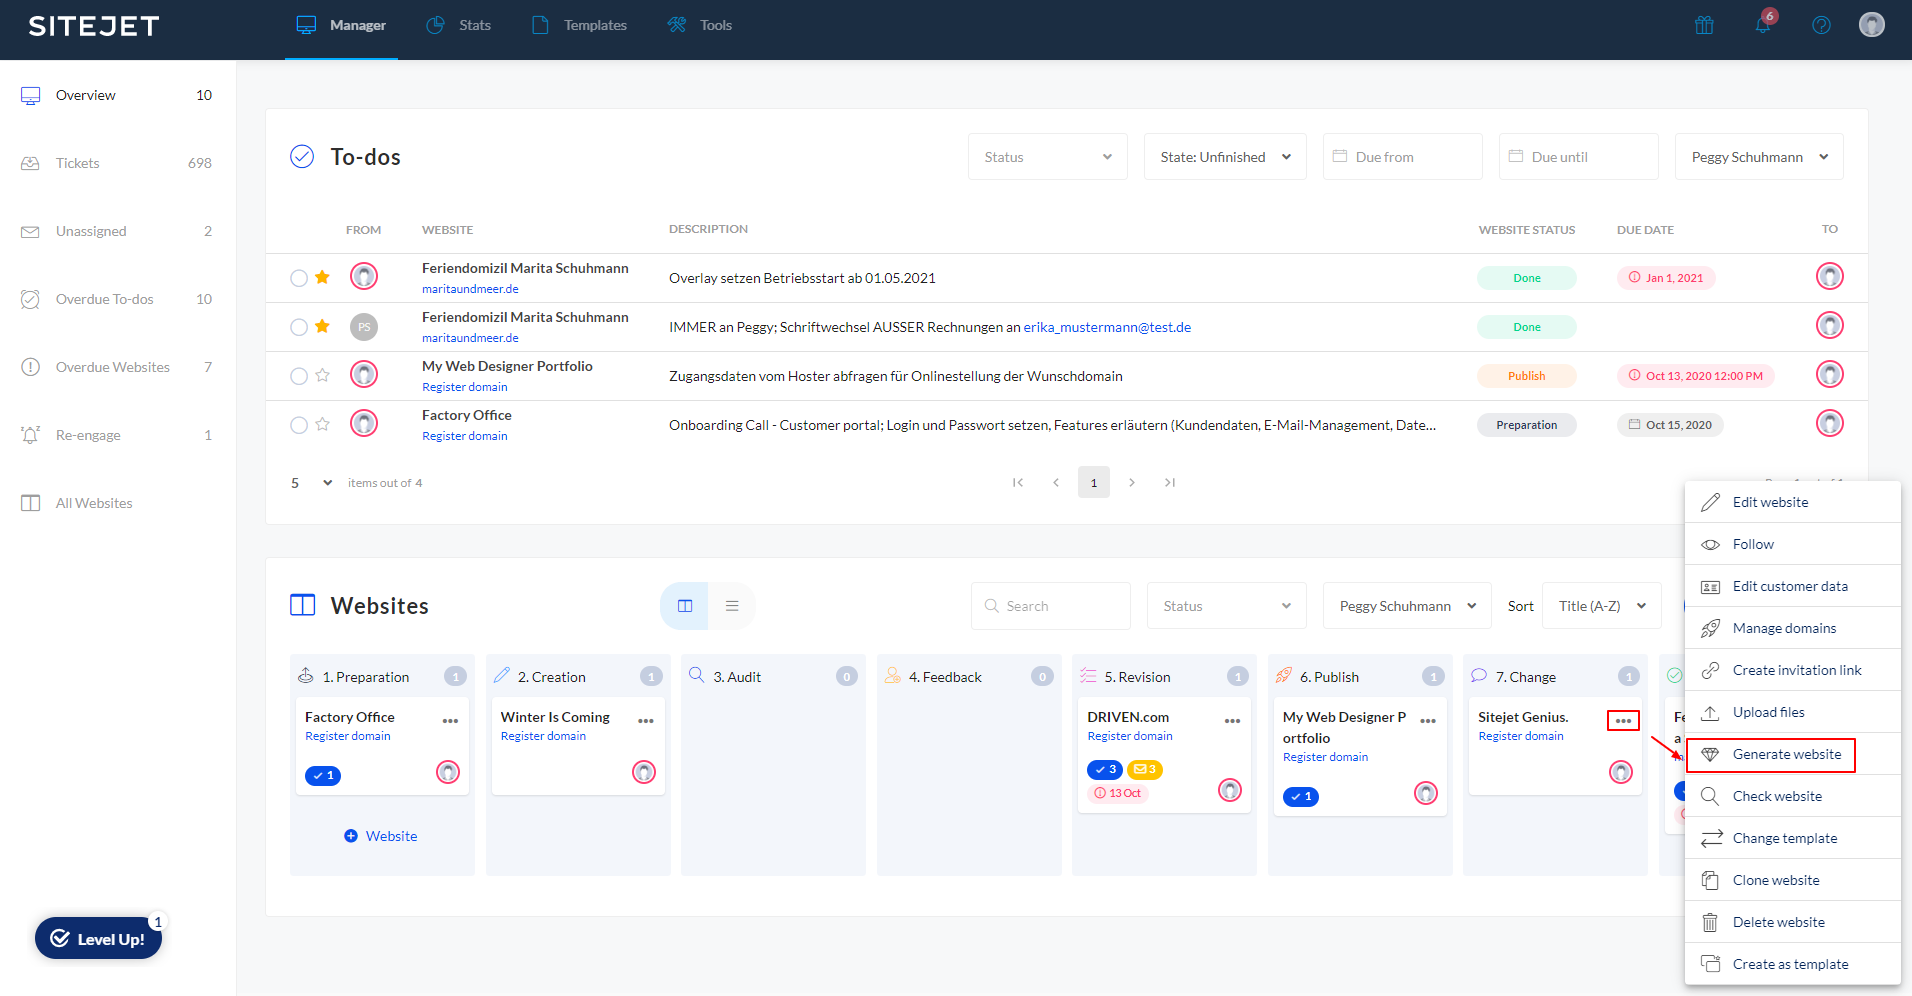The width and height of the screenshot is (1912, 996).
Task: Expand the Sort Title (A-Z) dropdown
Action: coord(1601,606)
